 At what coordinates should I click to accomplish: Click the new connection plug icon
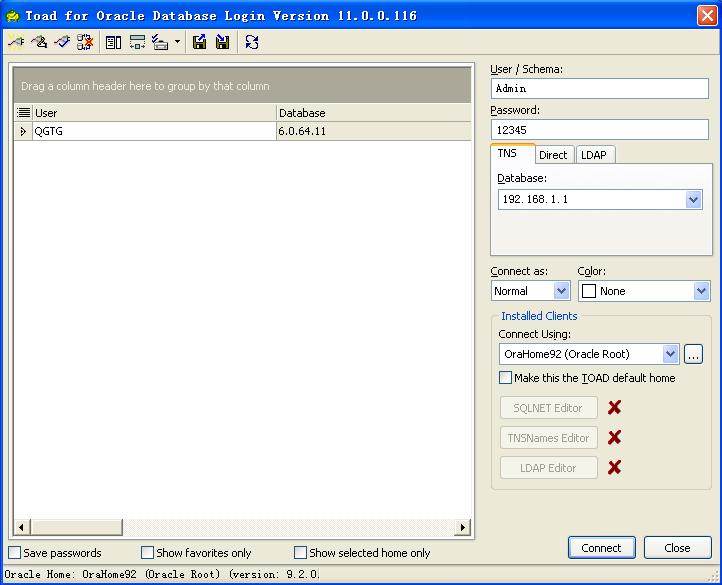(16, 42)
